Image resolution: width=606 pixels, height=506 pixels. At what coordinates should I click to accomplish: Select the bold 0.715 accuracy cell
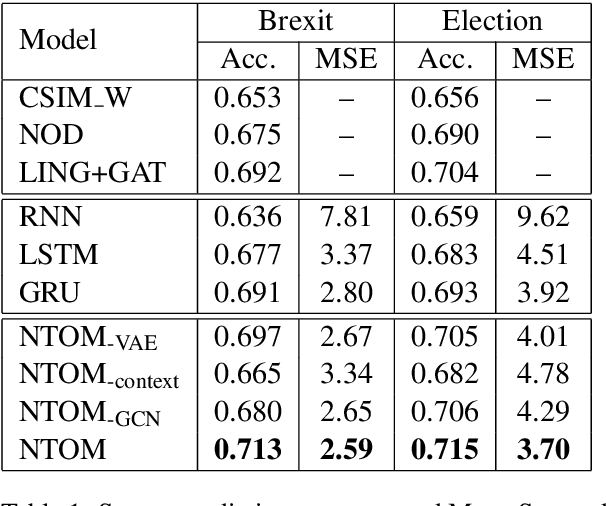(x=443, y=449)
